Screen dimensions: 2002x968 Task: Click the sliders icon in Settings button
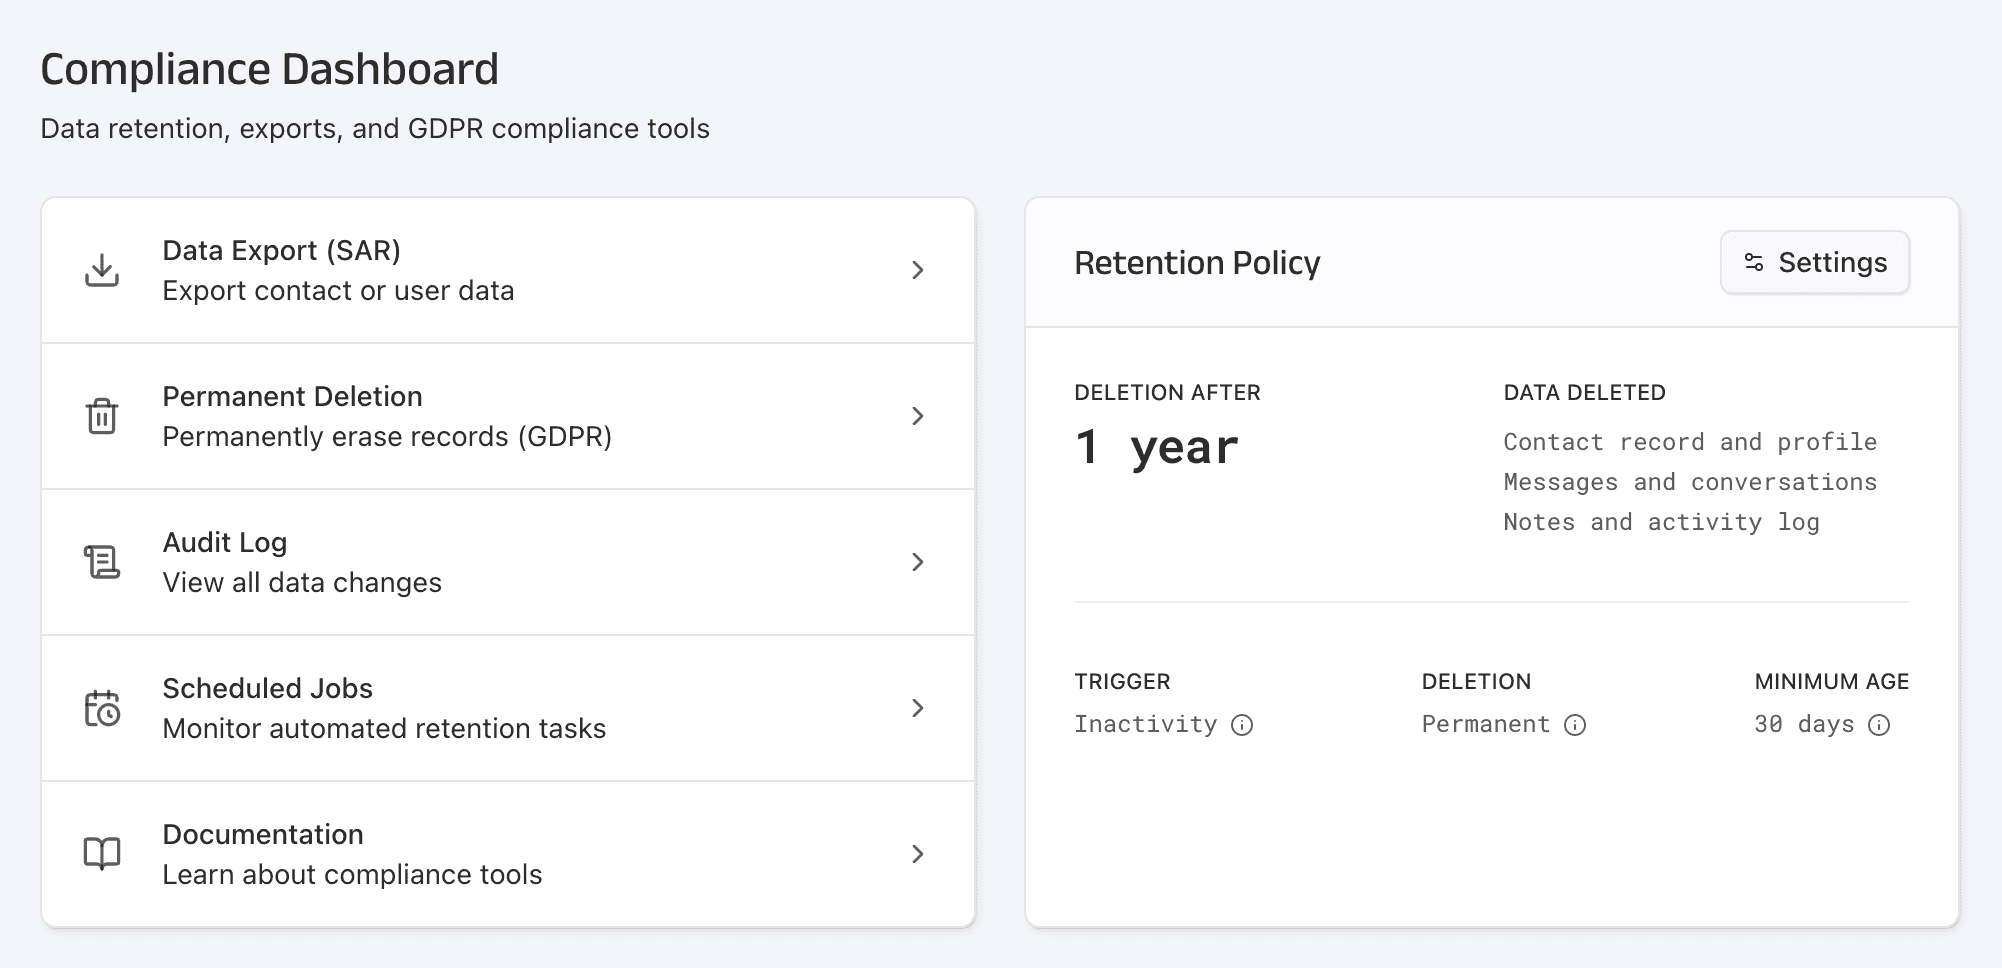pyautogui.click(x=1754, y=262)
